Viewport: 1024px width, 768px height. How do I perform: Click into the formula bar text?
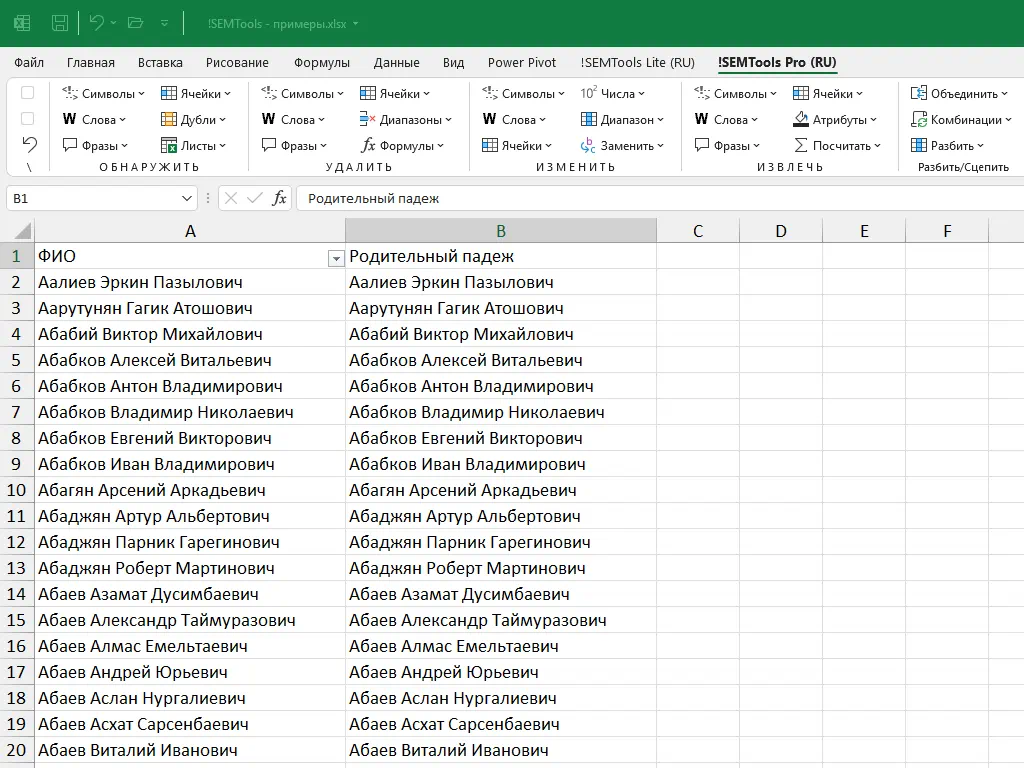tap(374, 199)
